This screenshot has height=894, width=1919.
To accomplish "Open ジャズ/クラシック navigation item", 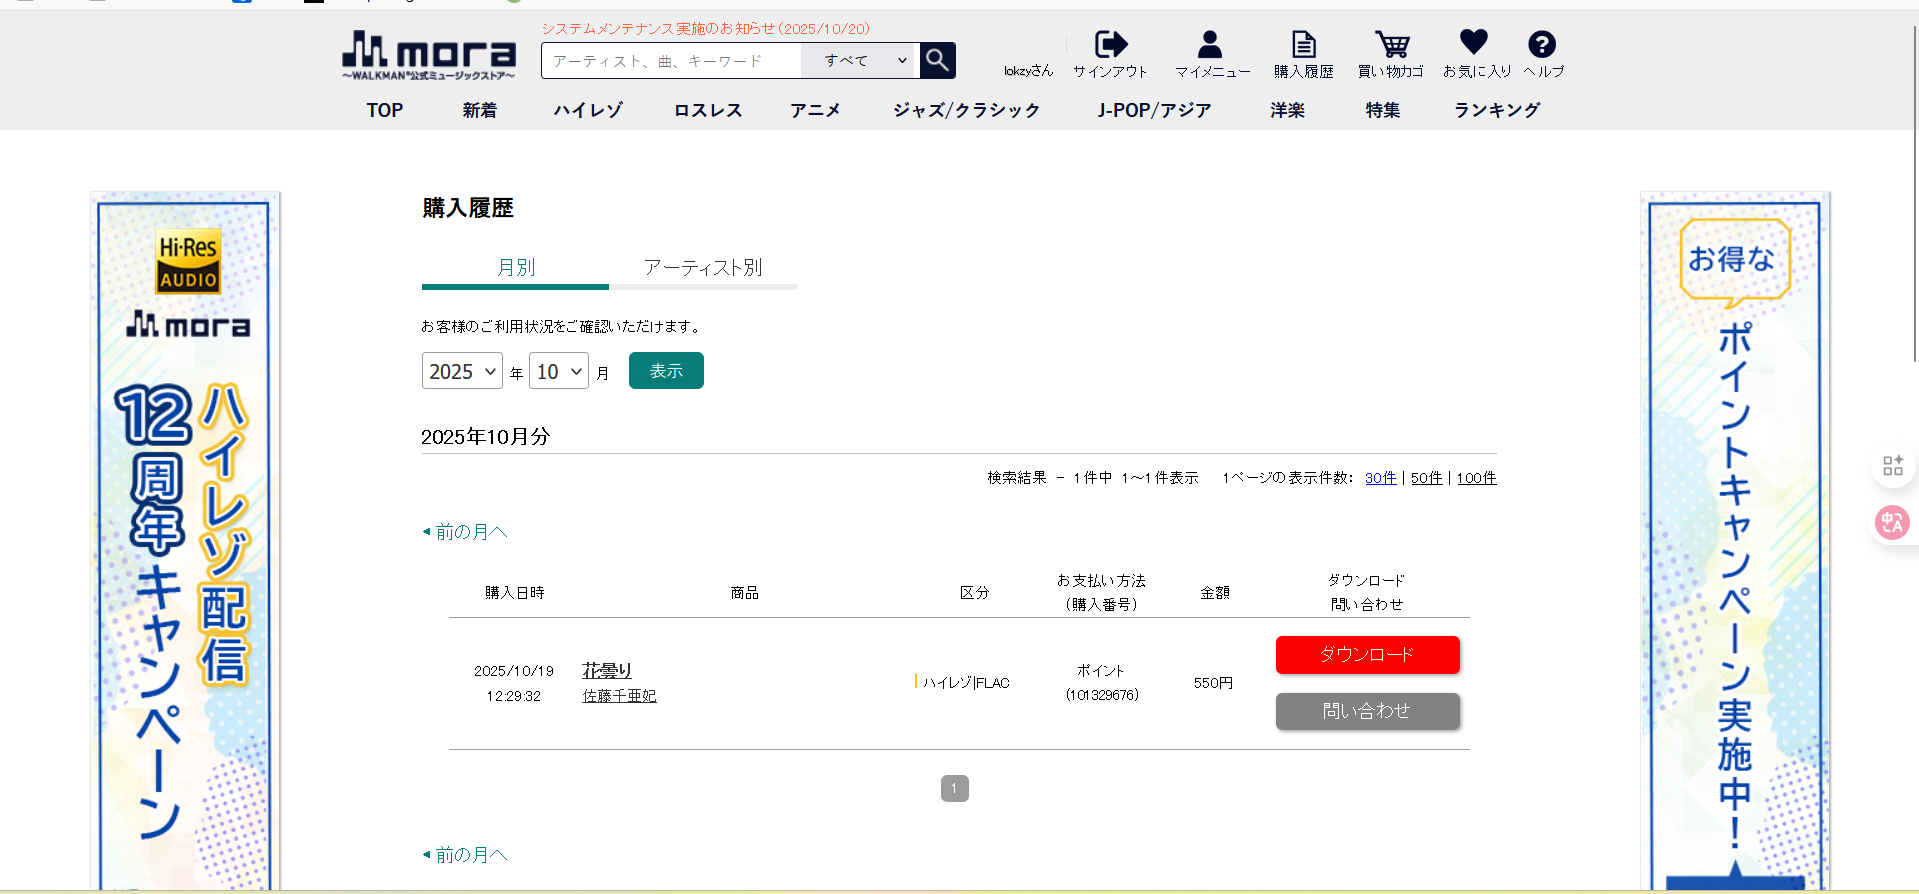I will pyautogui.click(x=967, y=110).
